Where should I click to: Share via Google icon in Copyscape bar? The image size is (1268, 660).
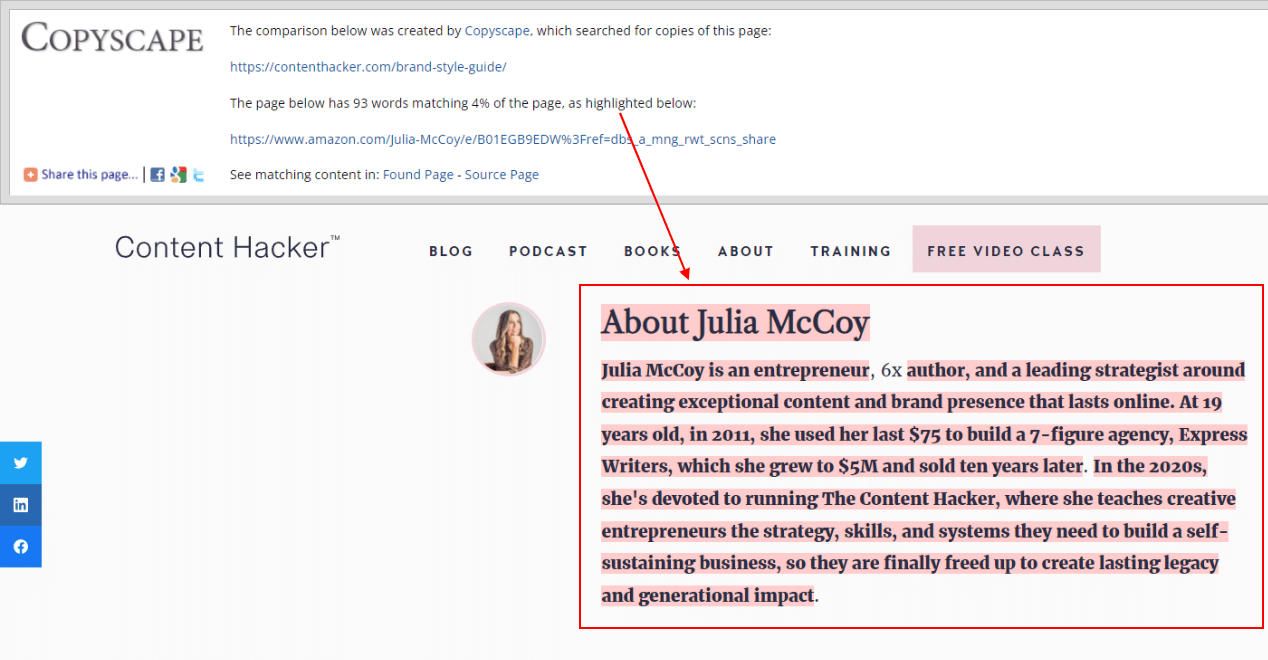tap(178, 175)
